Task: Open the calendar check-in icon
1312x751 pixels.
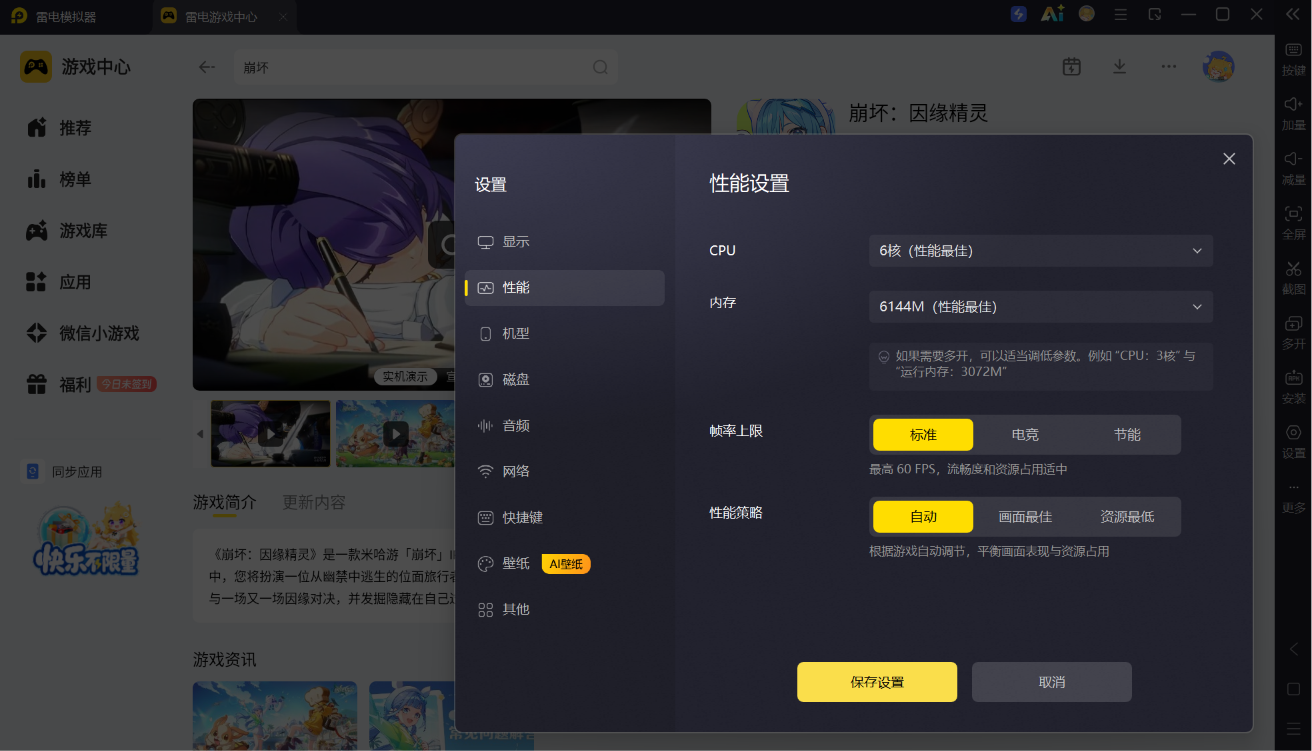Action: point(1071,67)
